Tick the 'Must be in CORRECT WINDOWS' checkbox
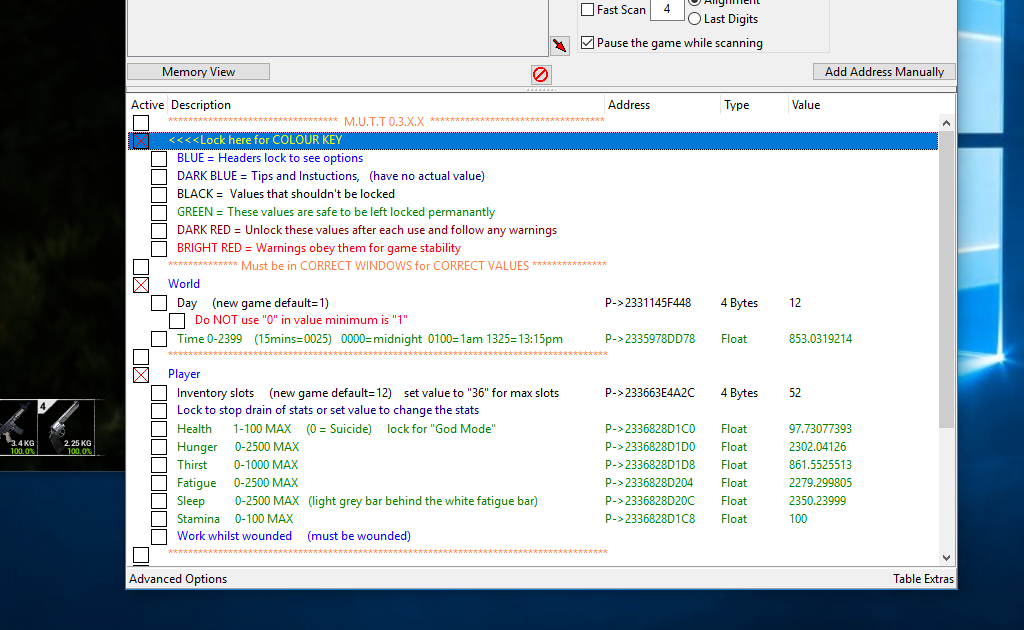The image size is (1024, 630). (x=141, y=267)
